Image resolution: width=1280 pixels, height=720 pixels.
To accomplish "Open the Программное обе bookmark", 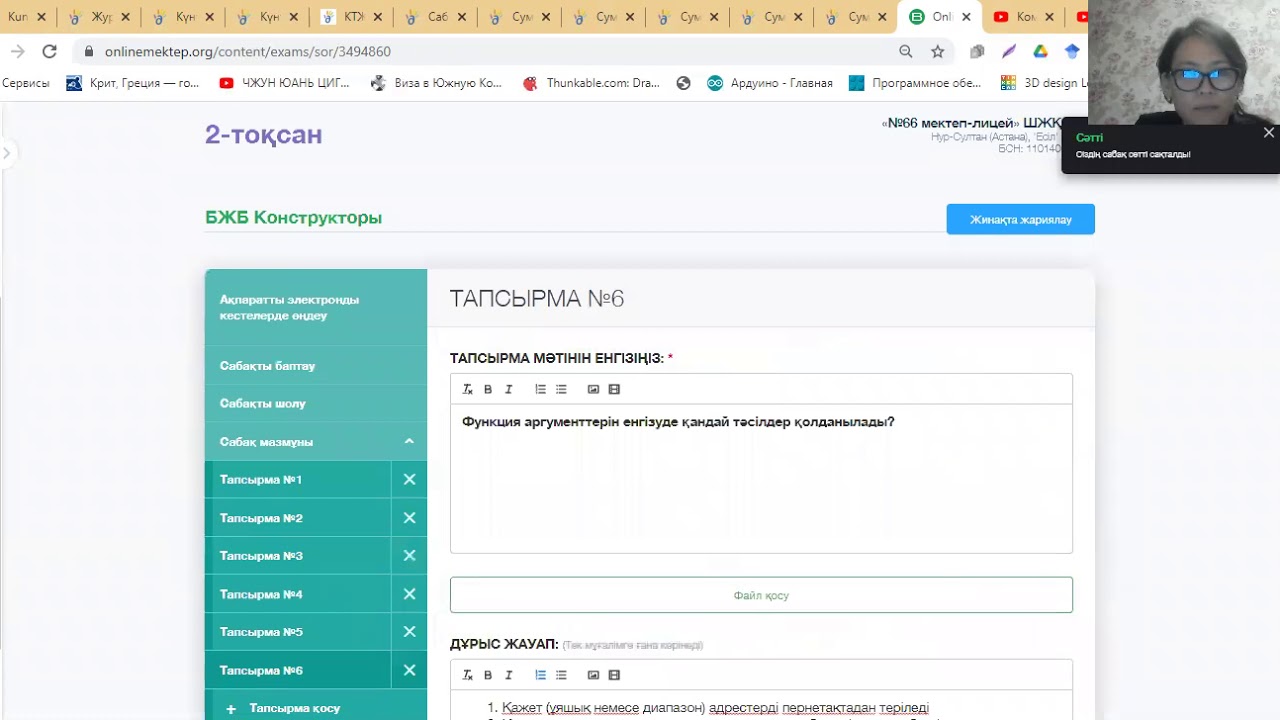I will (x=916, y=83).
